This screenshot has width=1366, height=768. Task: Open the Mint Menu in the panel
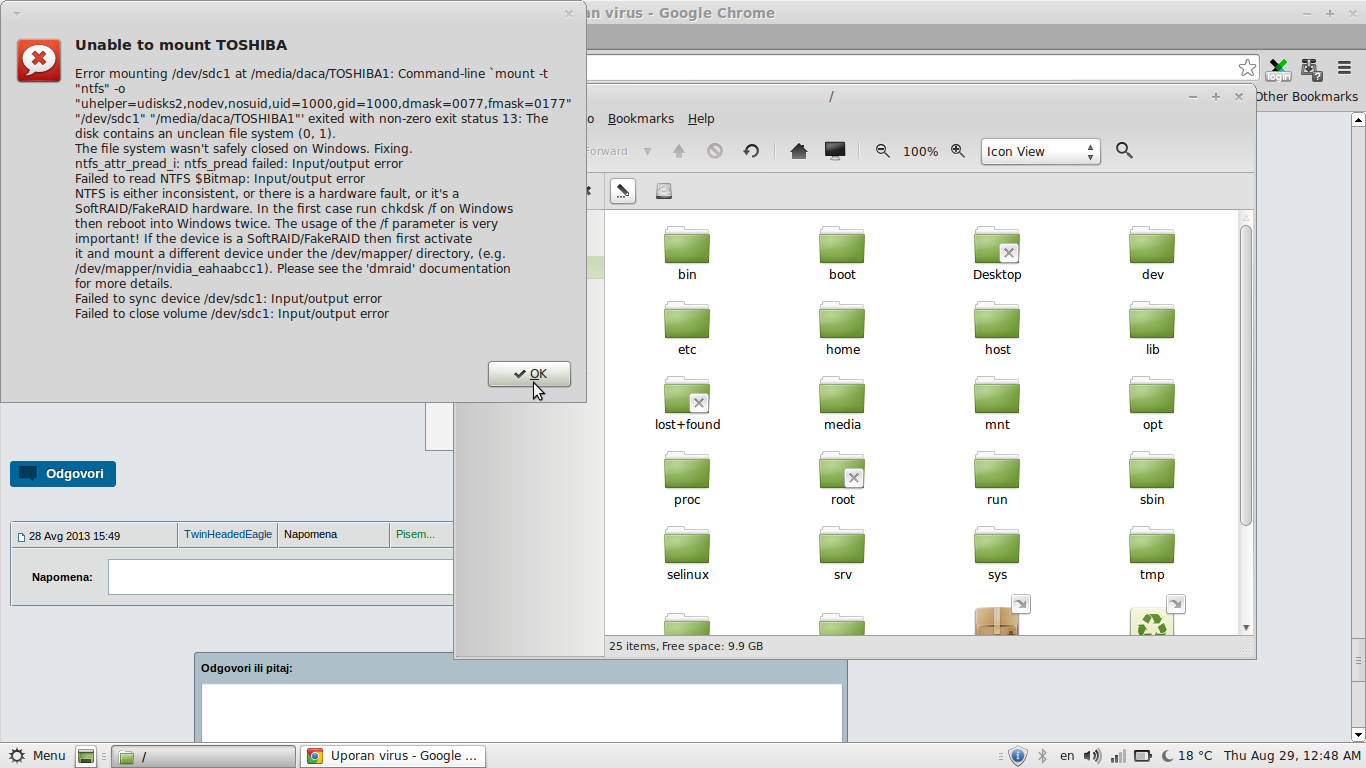37,756
